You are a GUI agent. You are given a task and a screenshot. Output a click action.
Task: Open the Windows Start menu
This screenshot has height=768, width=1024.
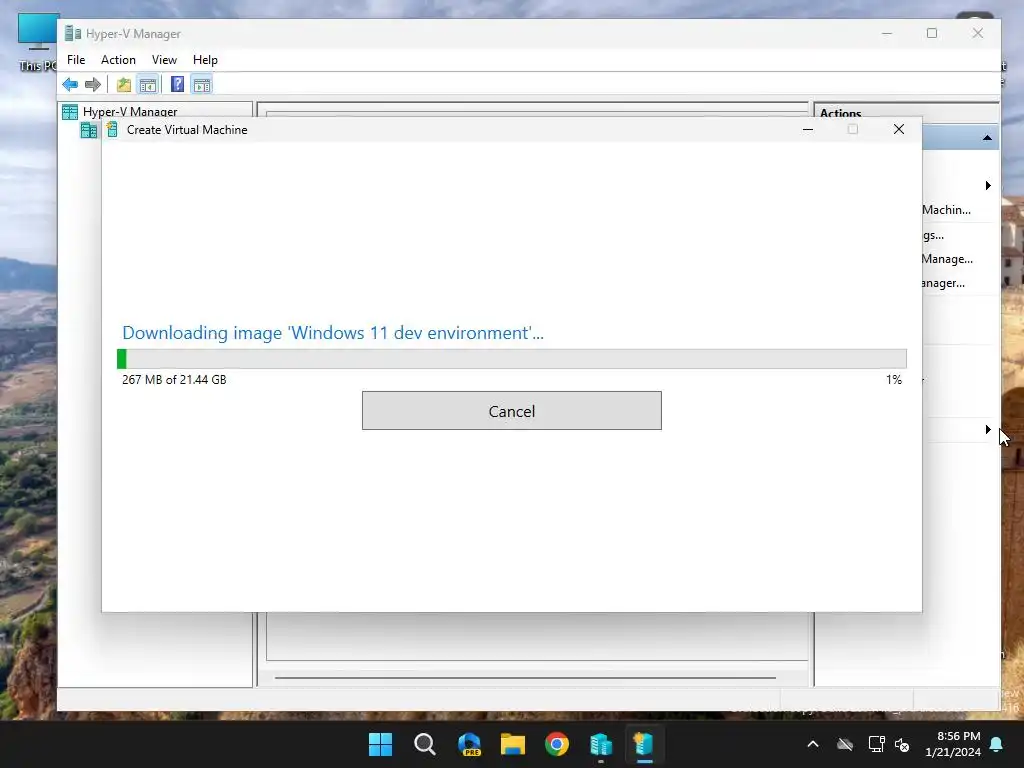click(380, 744)
